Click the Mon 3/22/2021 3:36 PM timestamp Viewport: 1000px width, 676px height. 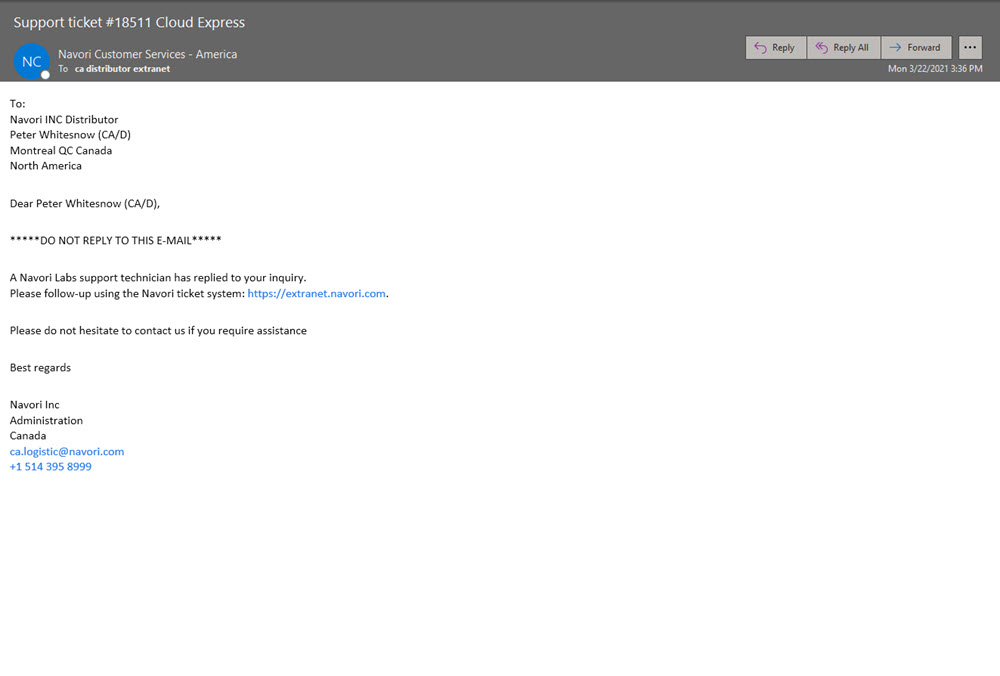click(935, 69)
